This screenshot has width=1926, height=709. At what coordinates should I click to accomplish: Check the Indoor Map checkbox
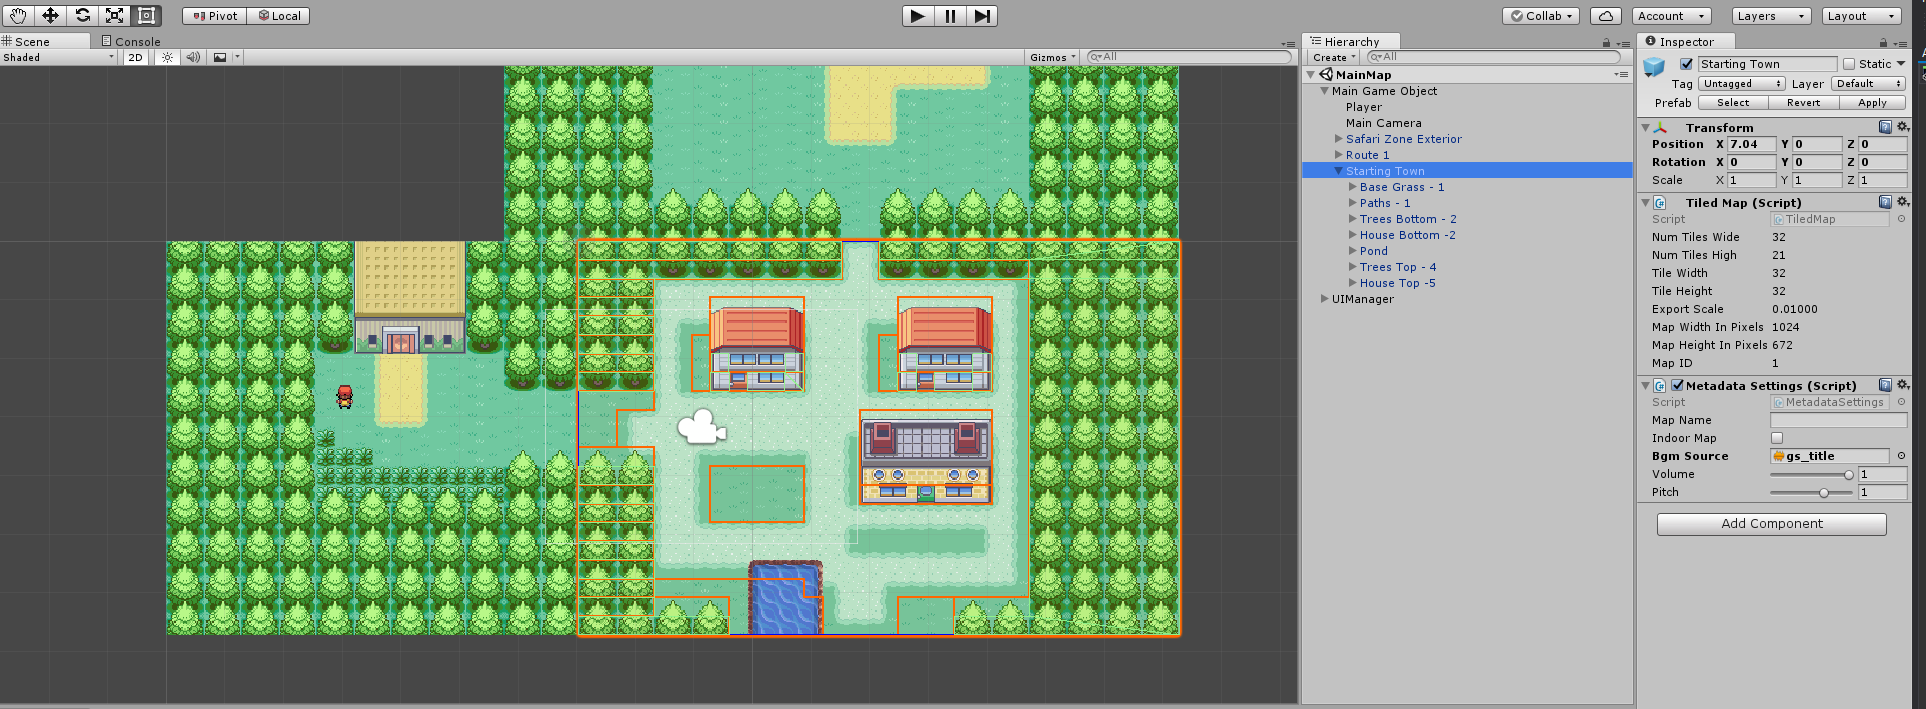coord(1777,438)
